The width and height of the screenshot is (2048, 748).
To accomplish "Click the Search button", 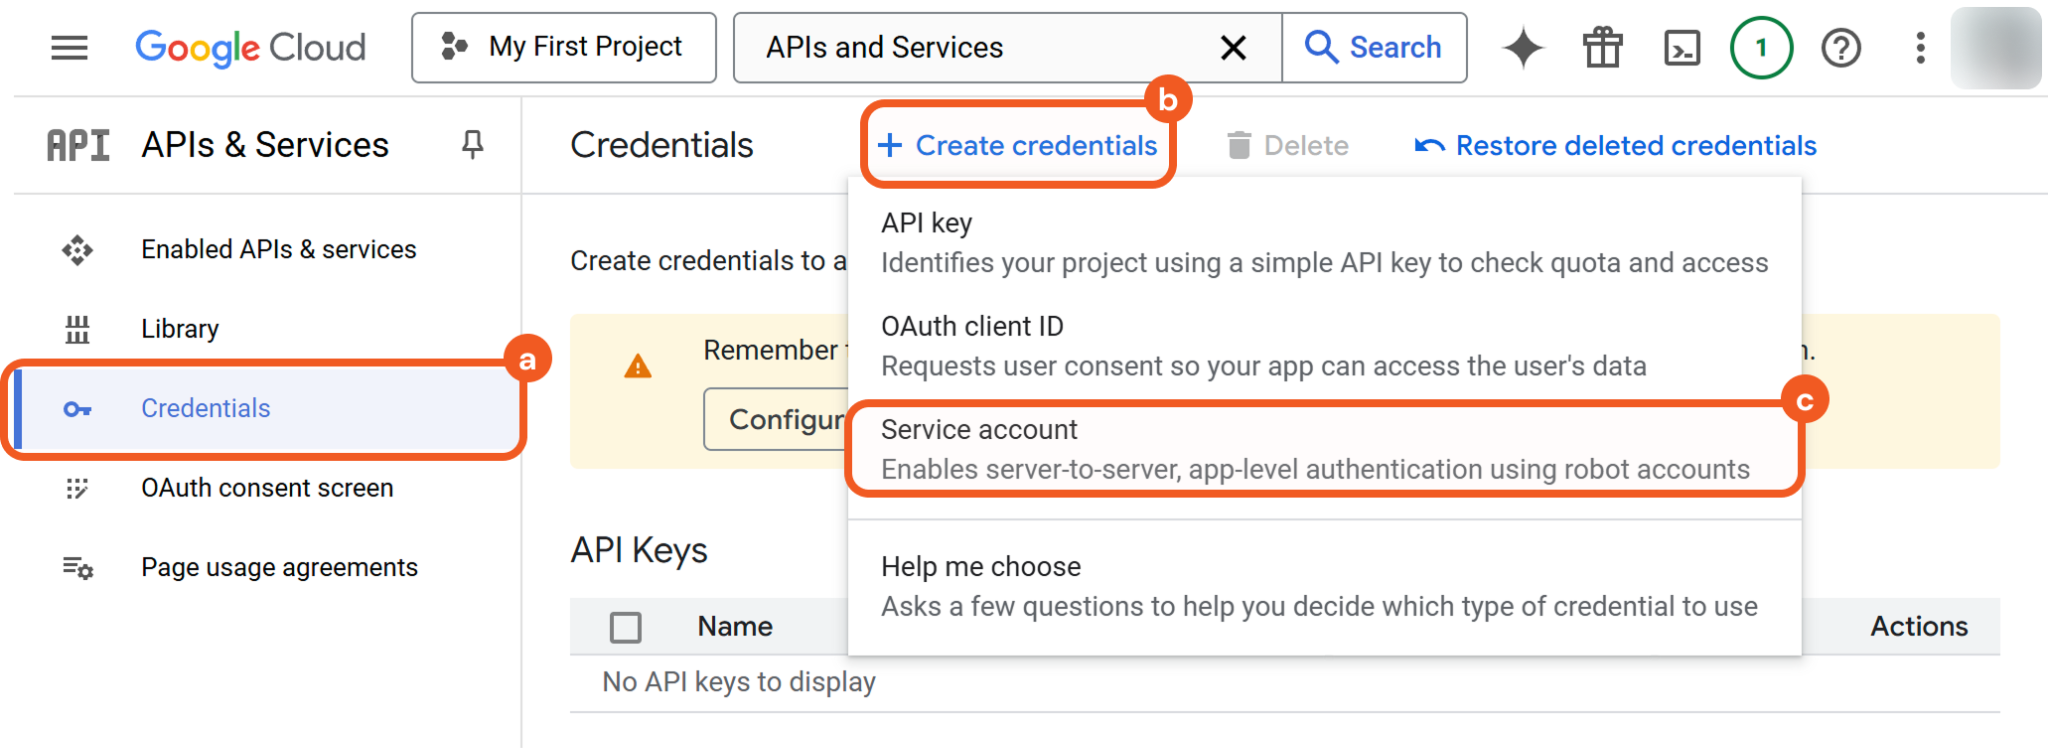I will coord(1374,48).
